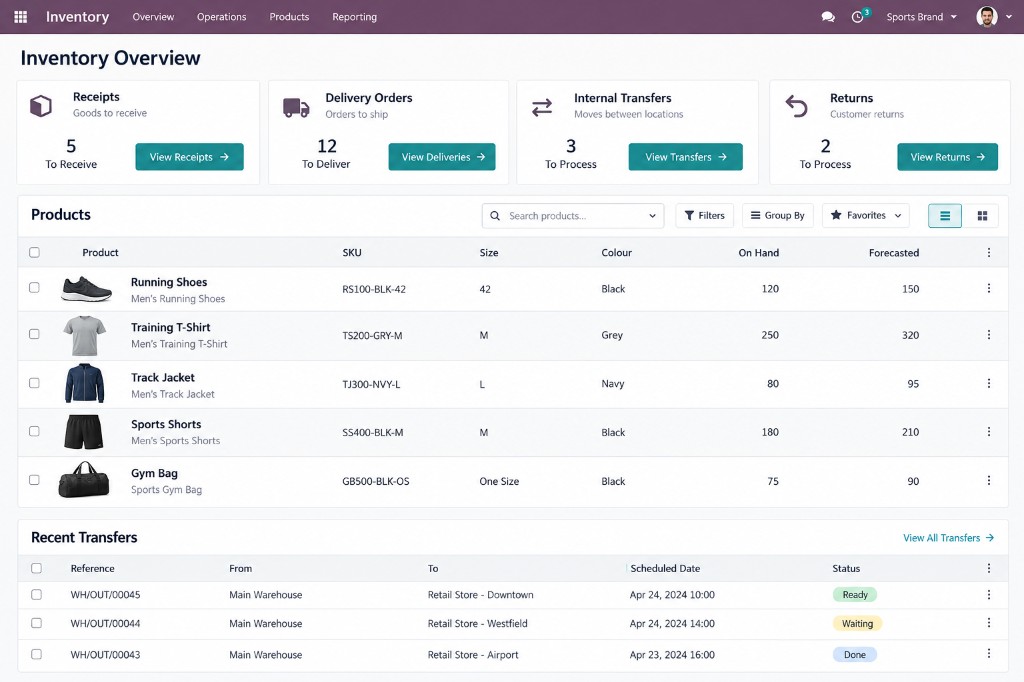This screenshot has height=682, width=1024.
Task: Open row menu for Training T-Shirt
Action: pos(989,334)
